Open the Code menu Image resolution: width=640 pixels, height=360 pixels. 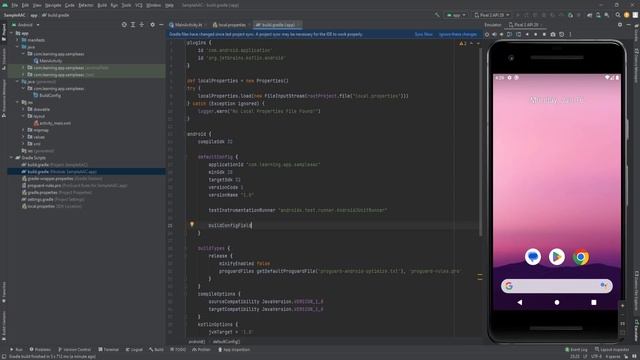coord(70,5)
